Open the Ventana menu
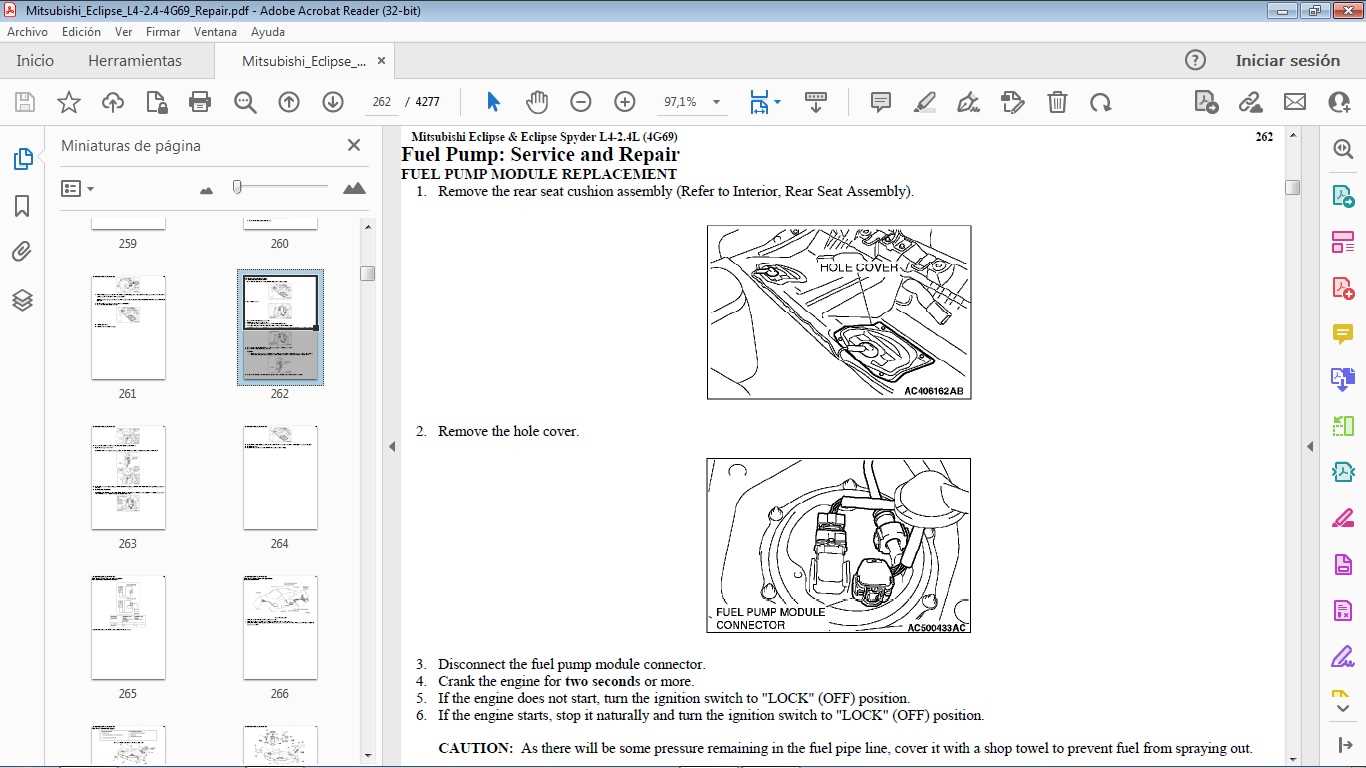The height and width of the screenshot is (768, 1366). click(215, 32)
